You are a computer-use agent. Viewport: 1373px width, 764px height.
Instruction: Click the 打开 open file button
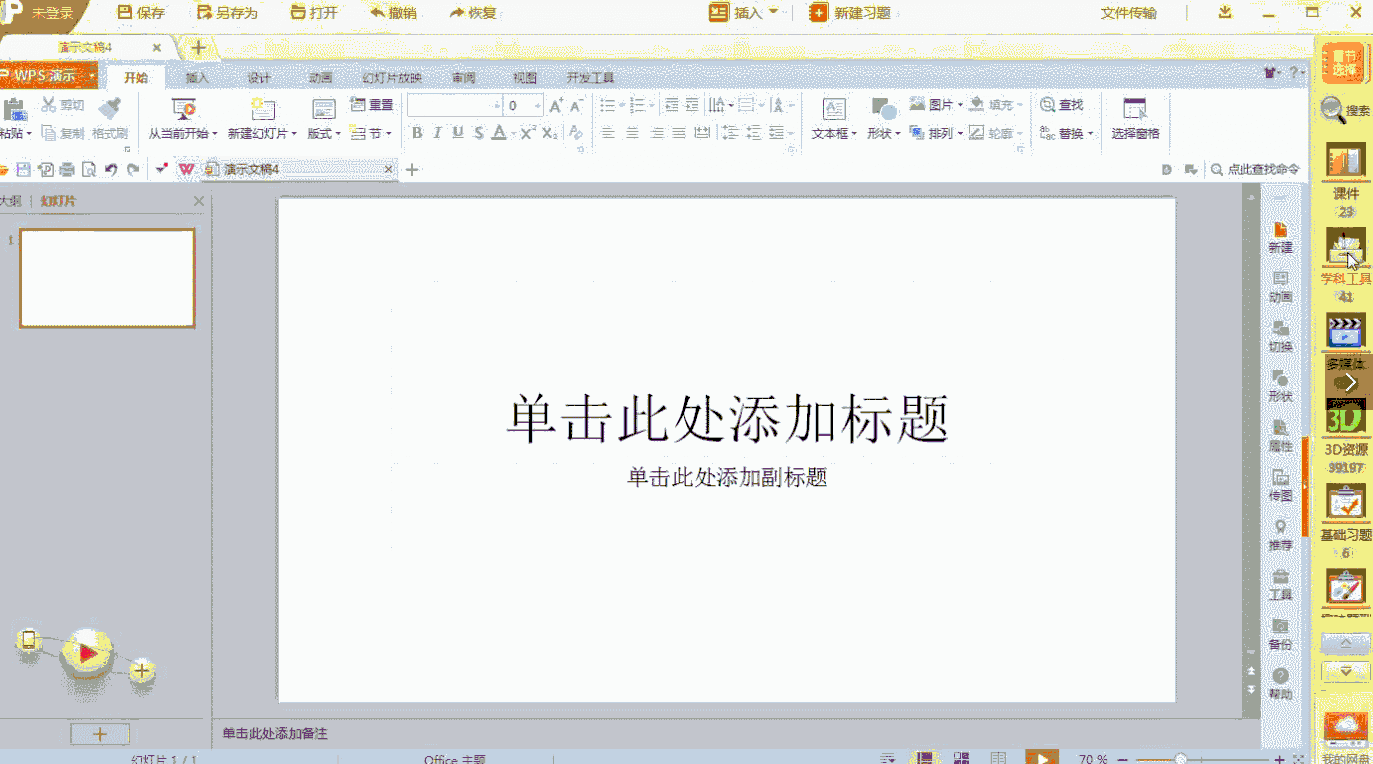point(314,13)
